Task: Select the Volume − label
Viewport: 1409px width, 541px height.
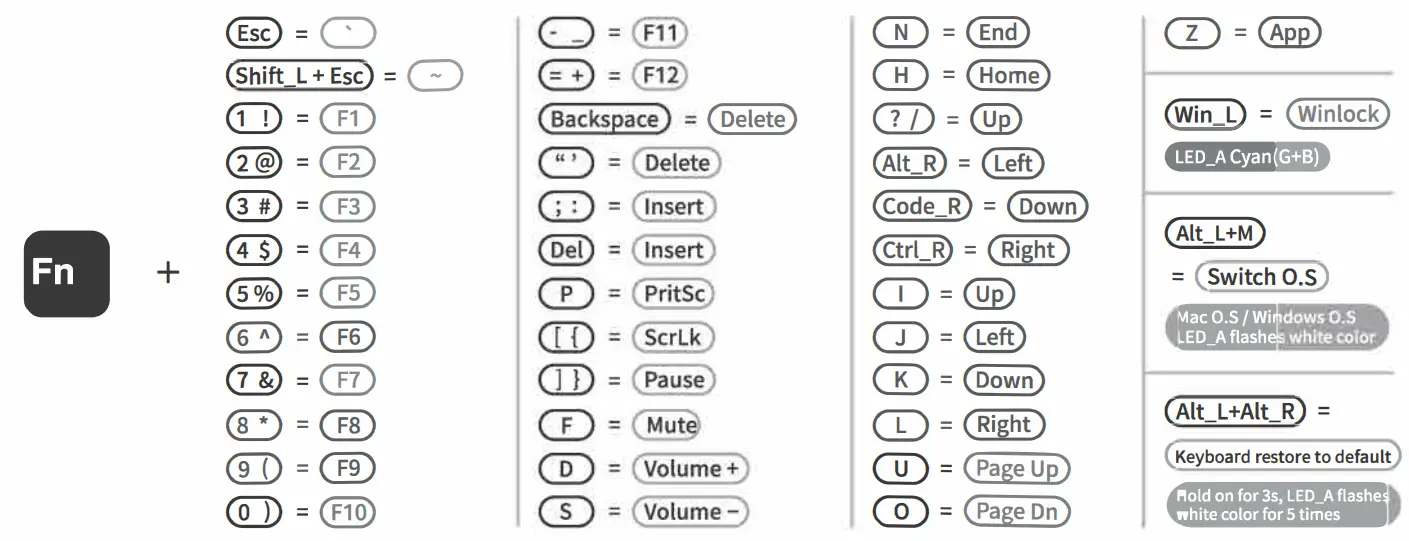Action: coord(690,512)
